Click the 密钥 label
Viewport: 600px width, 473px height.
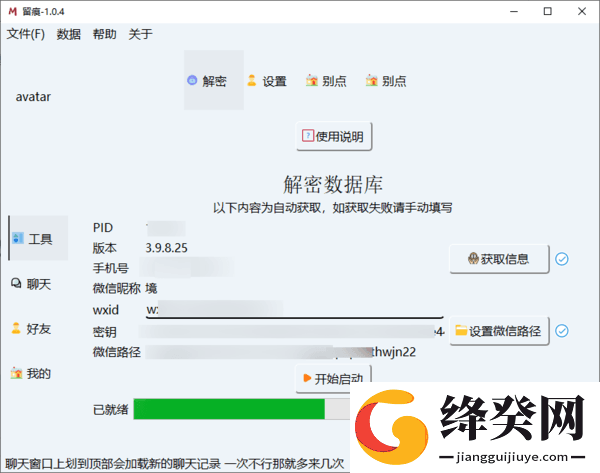pyautogui.click(x=104, y=332)
